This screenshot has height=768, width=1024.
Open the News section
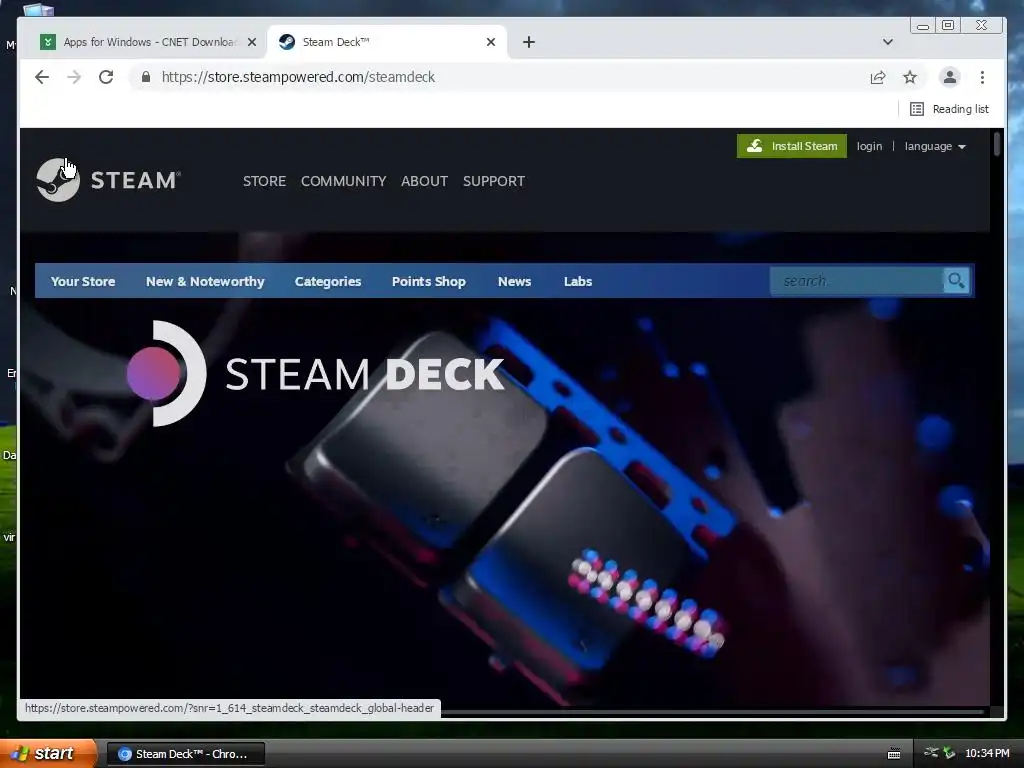(515, 281)
